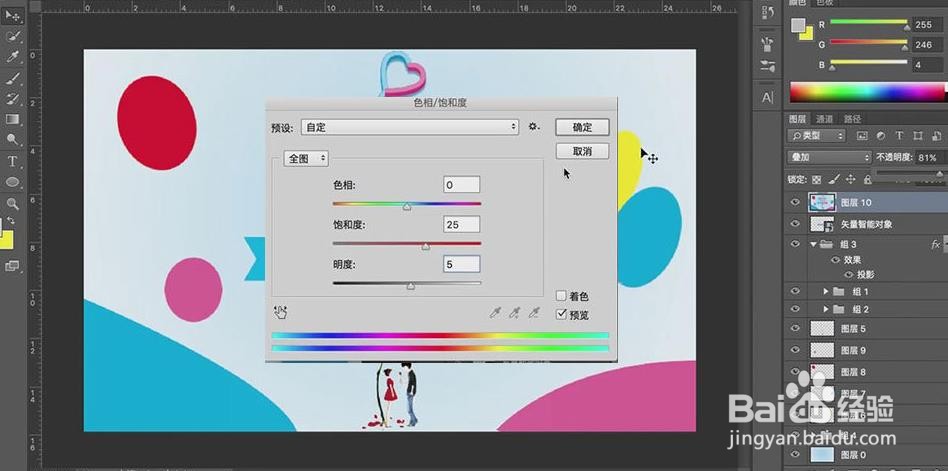Select the Eyedropper tool
Screen dimensions: 948x471
(12, 57)
